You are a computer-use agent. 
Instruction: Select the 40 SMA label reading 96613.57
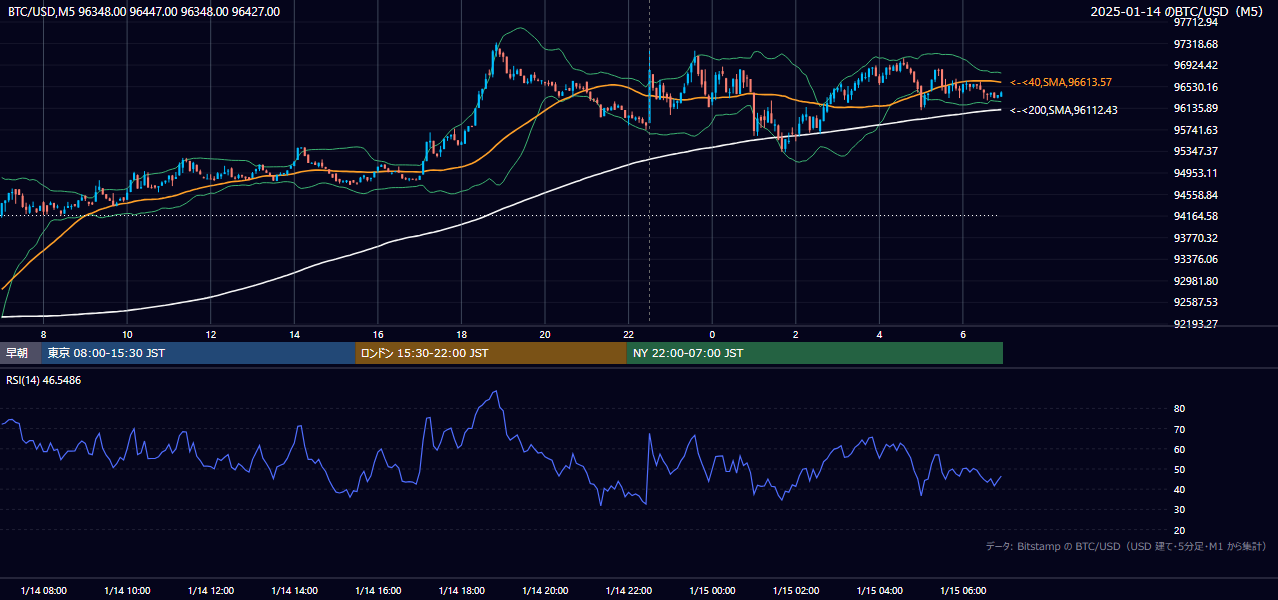click(1061, 82)
